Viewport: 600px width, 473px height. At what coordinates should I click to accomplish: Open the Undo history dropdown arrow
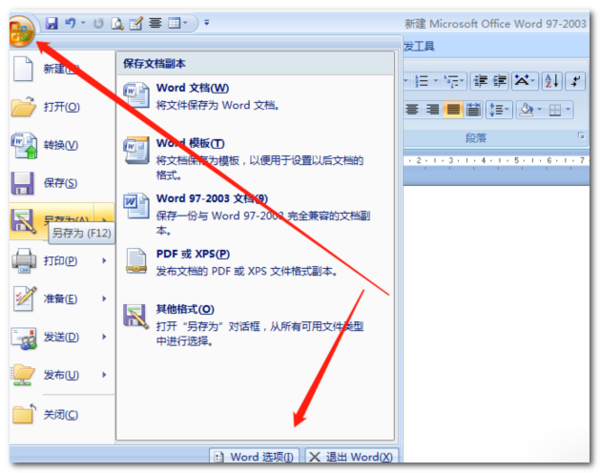pos(83,23)
